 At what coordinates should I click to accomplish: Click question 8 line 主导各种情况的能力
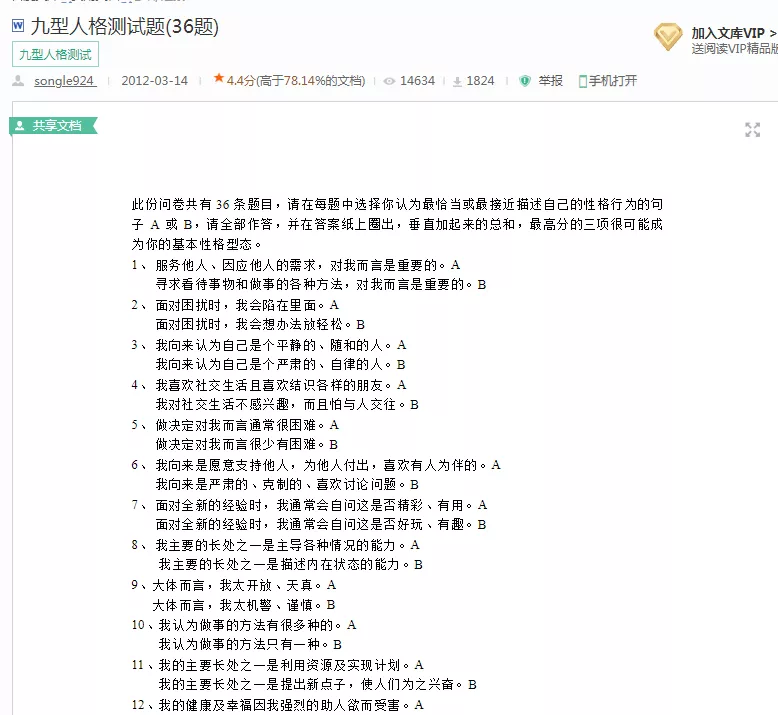pyautogui.click(x=287, y=546)
